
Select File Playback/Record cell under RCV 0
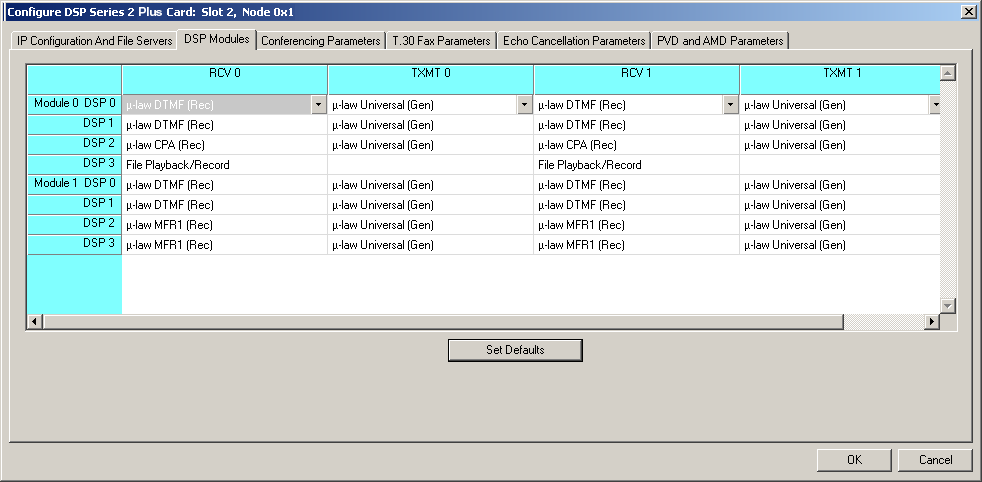pos(224,165)
